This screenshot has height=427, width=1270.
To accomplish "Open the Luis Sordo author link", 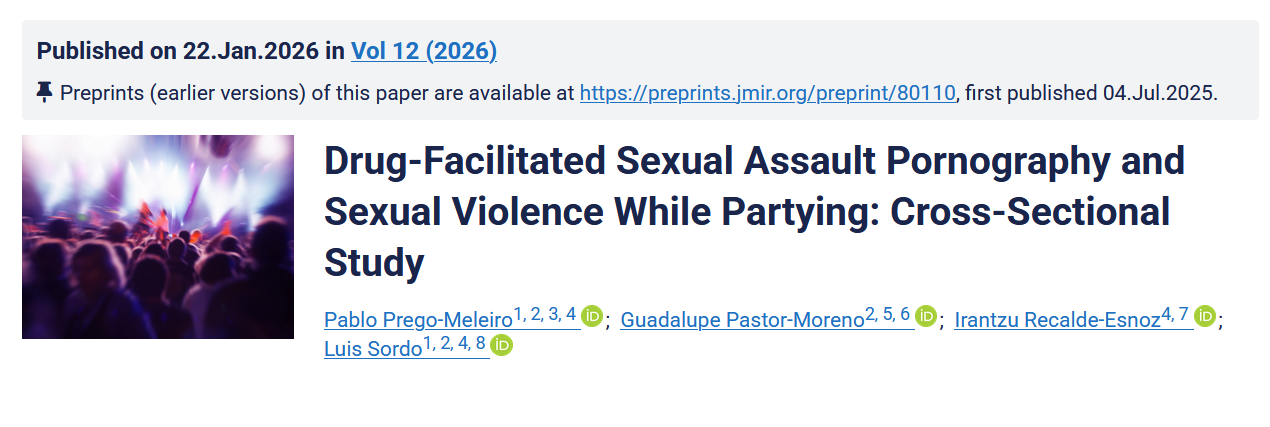I will click(373, 349).
